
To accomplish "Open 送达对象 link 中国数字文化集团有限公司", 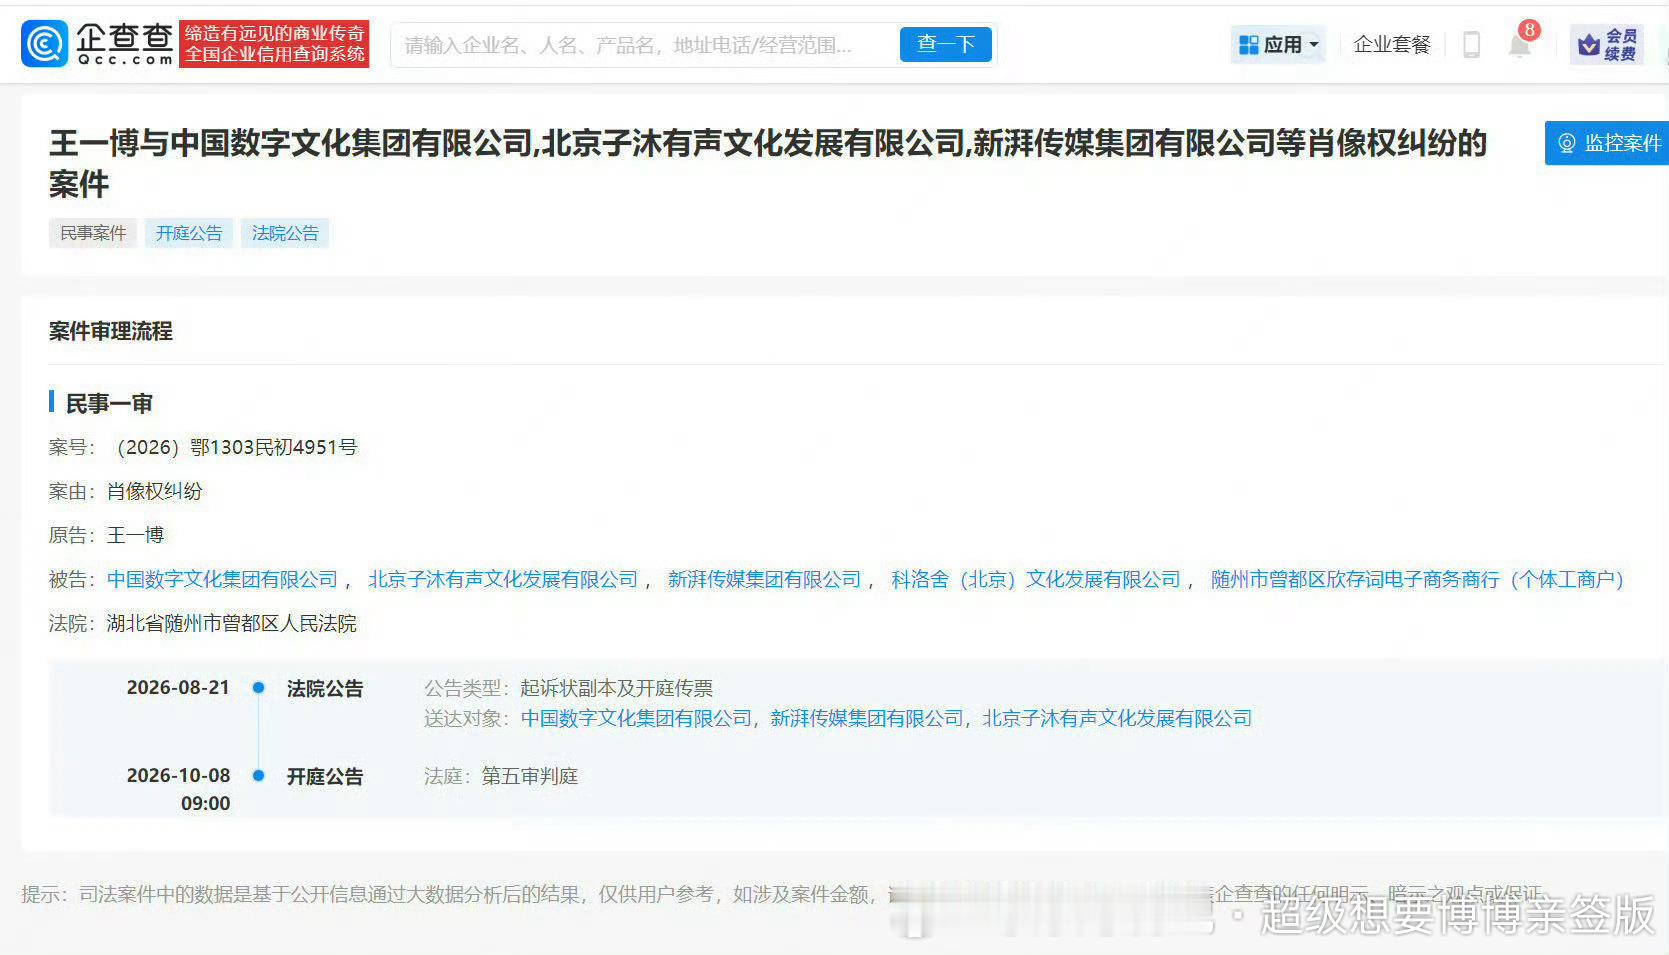I will pyautogui.click(x=636, y=718).
